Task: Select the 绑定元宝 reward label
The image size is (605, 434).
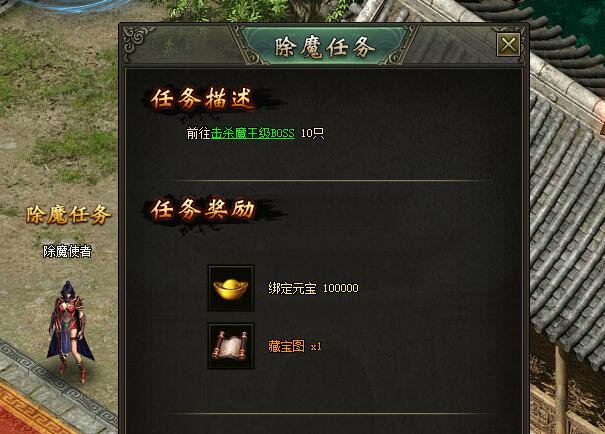Action: click(x=292, y=288)
